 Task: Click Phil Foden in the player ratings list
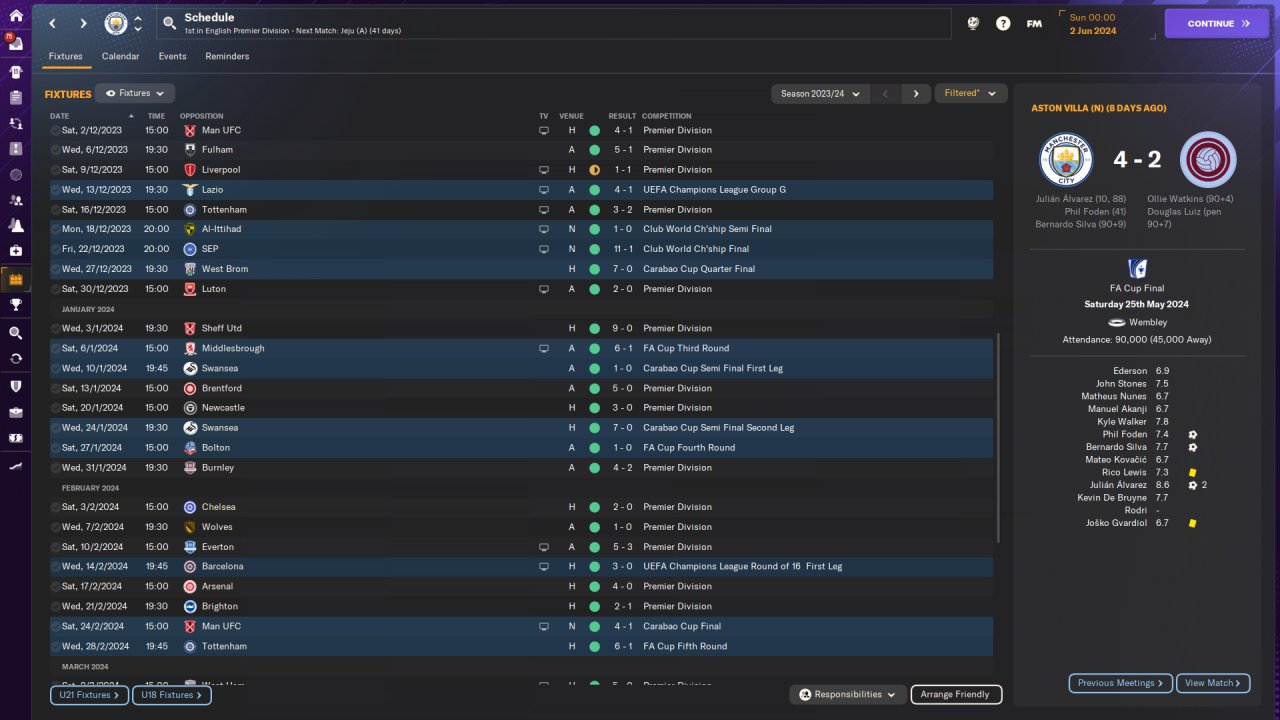pos(1125,434)
